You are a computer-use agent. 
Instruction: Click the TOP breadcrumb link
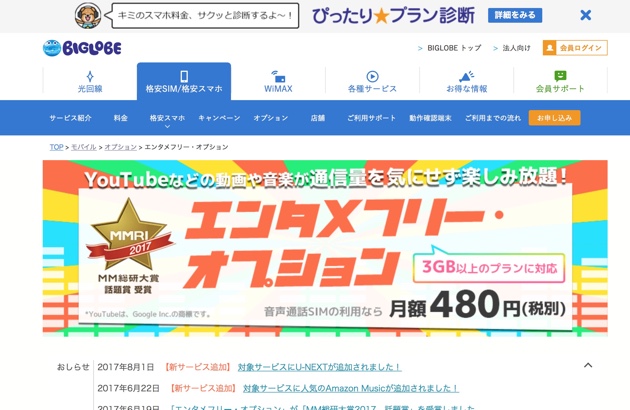56,147
